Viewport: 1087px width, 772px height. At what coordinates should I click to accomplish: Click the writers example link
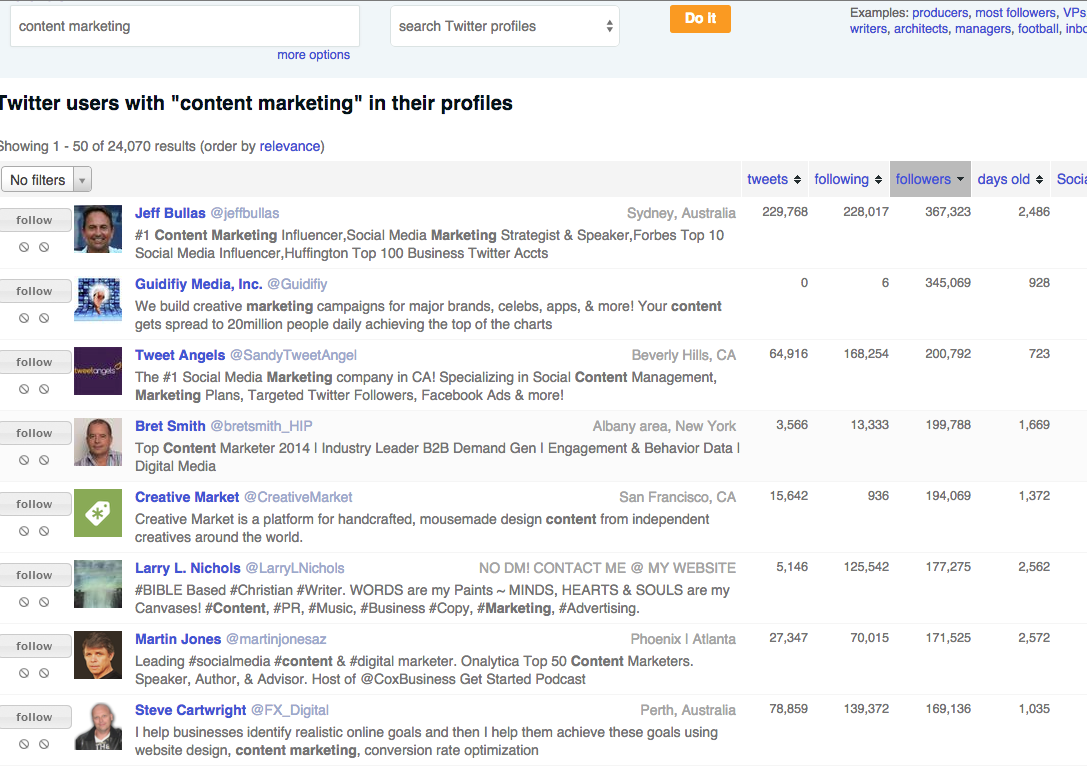pos(868,29)
